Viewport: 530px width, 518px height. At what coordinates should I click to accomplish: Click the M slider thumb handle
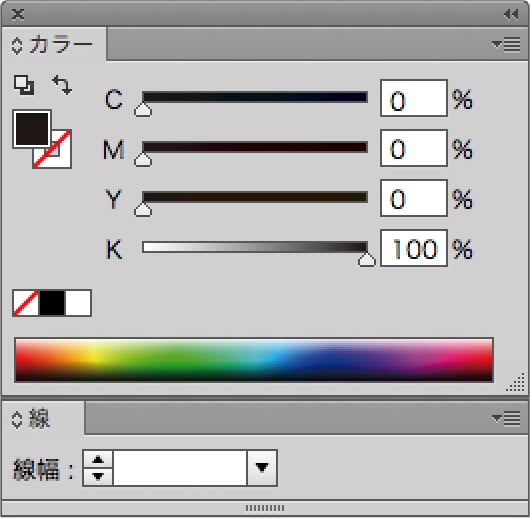[143, 160]
